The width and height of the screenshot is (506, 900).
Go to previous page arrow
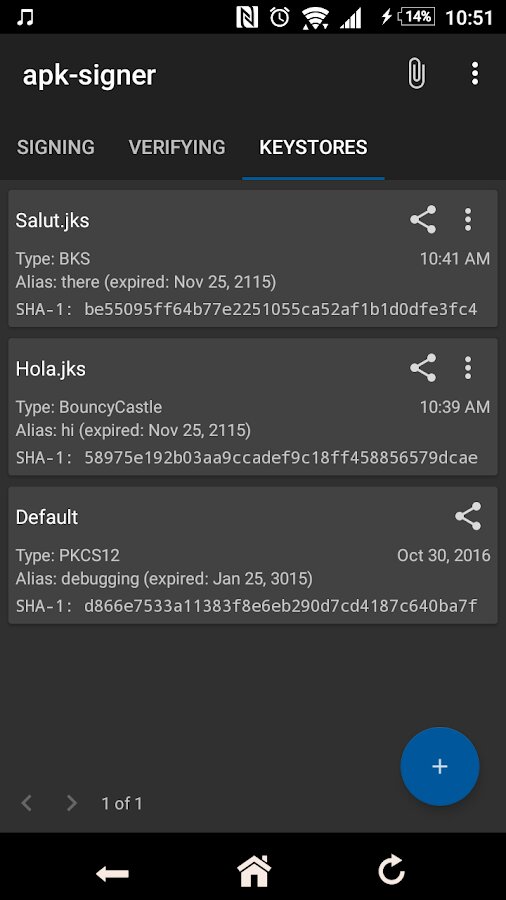26,802
